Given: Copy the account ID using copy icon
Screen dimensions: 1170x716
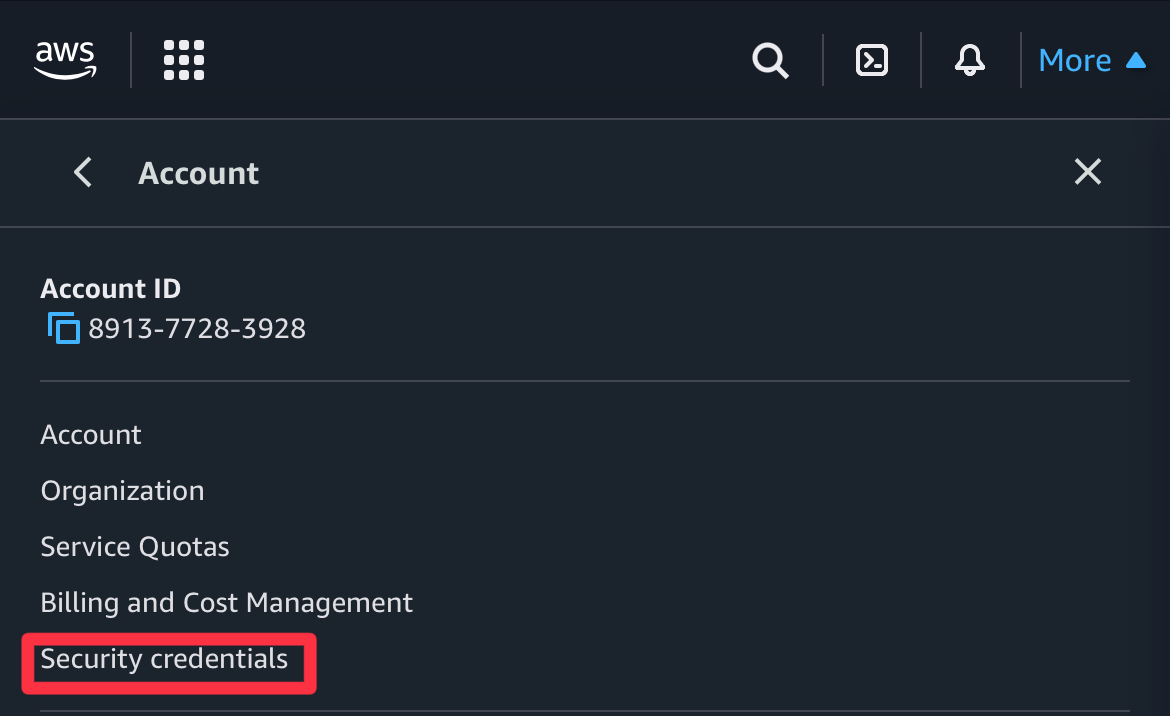Looking at the screenshot, I should coord(63,328).
